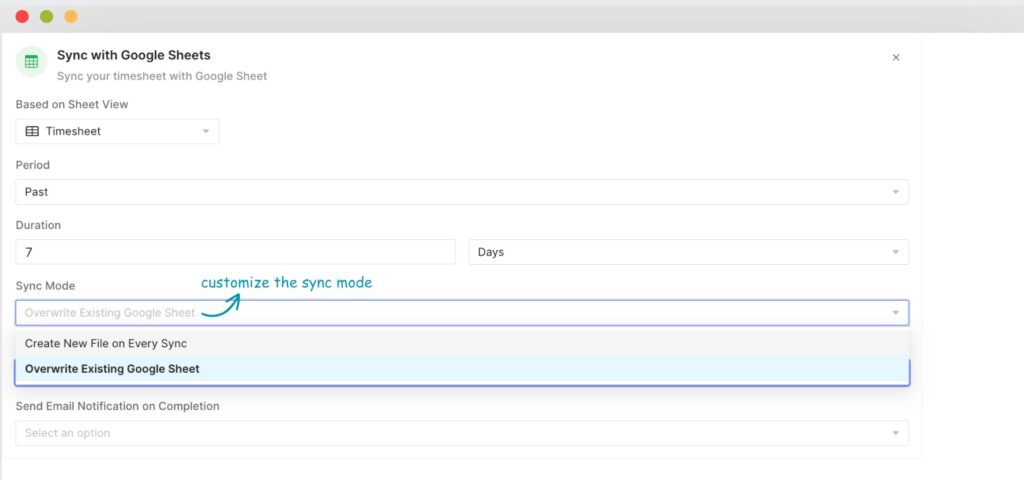The width and height of the screenshot is (1024, 480).
Task: Click the Period label
Action: [x=33, y=165]
